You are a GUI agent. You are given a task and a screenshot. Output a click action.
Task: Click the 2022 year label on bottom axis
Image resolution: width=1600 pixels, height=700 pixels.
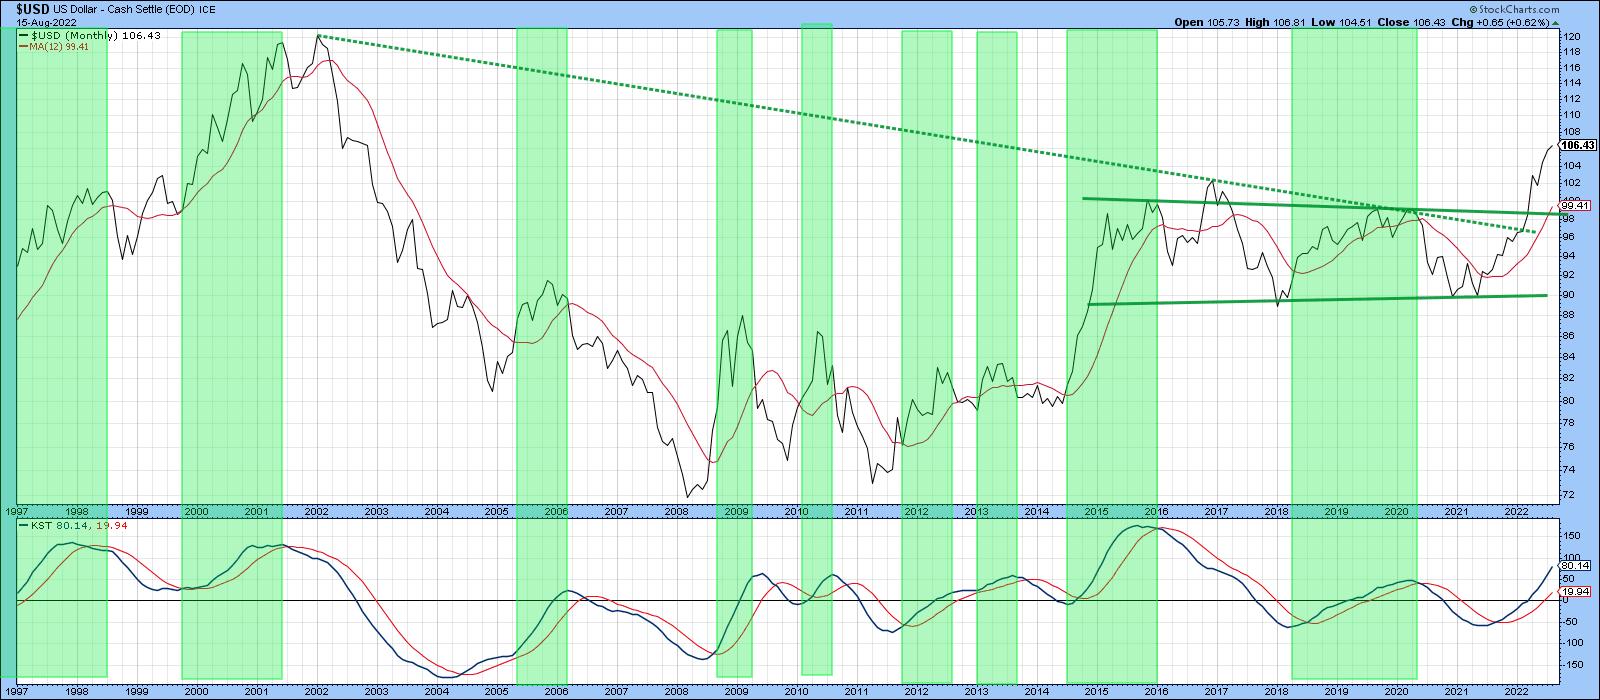click(1515, 691)
